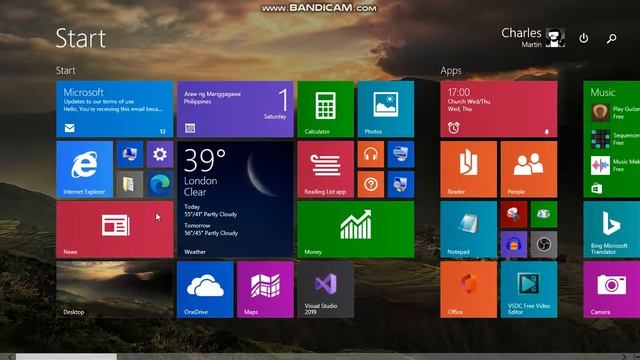Screen dimensions: 640x360
Task: Click the Search magnifier button
Action: click(x=611, y=38)
